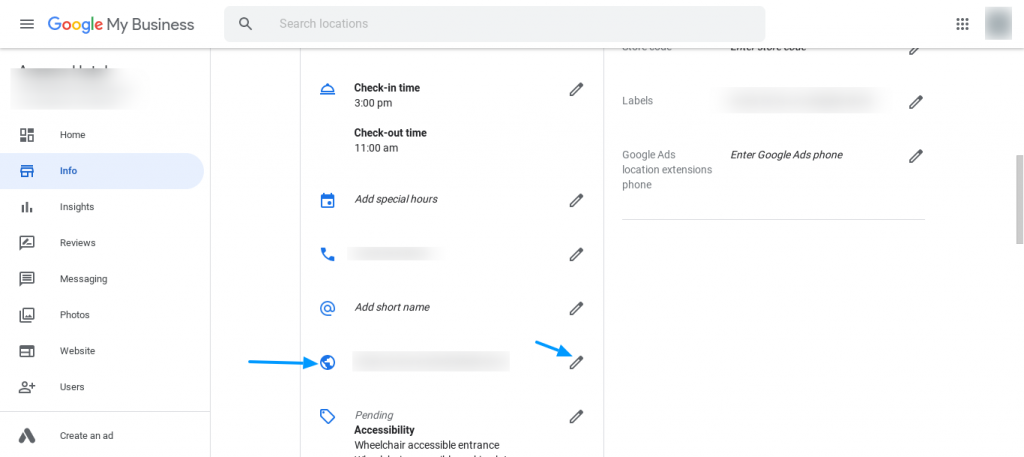The height and width of the screenshot is (457, 1024).
Task: Click the Check-out time heading
Action: pos(390,133)
